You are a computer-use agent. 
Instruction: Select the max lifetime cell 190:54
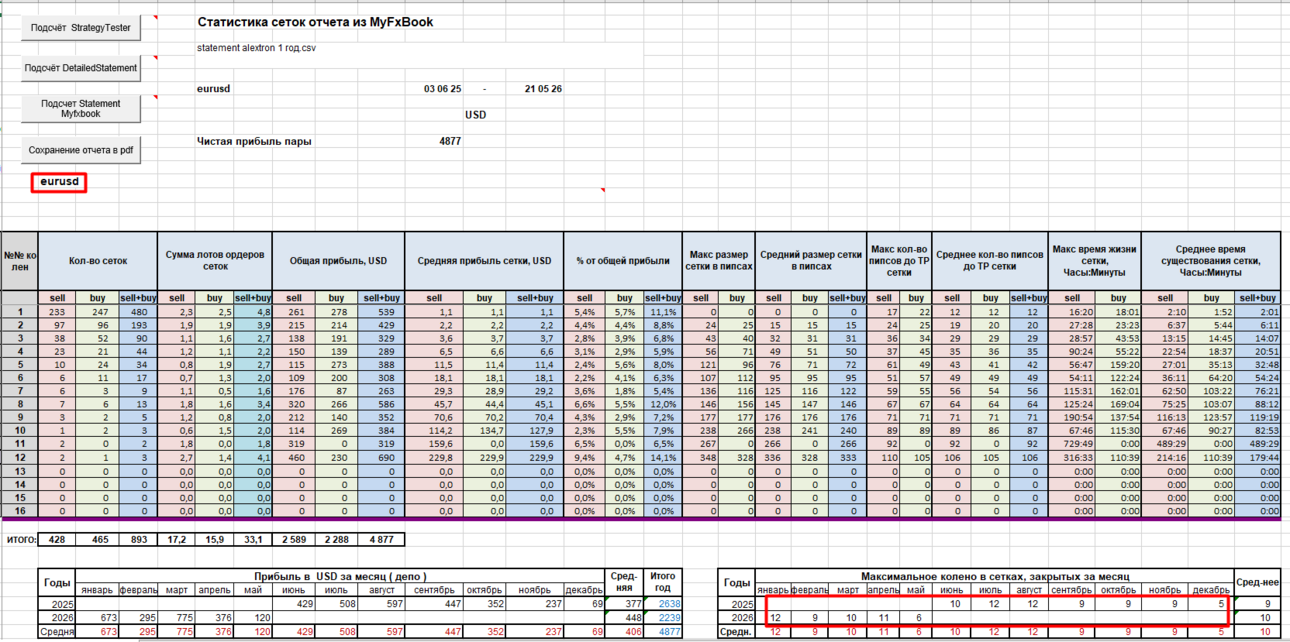tap(1073, 417)
